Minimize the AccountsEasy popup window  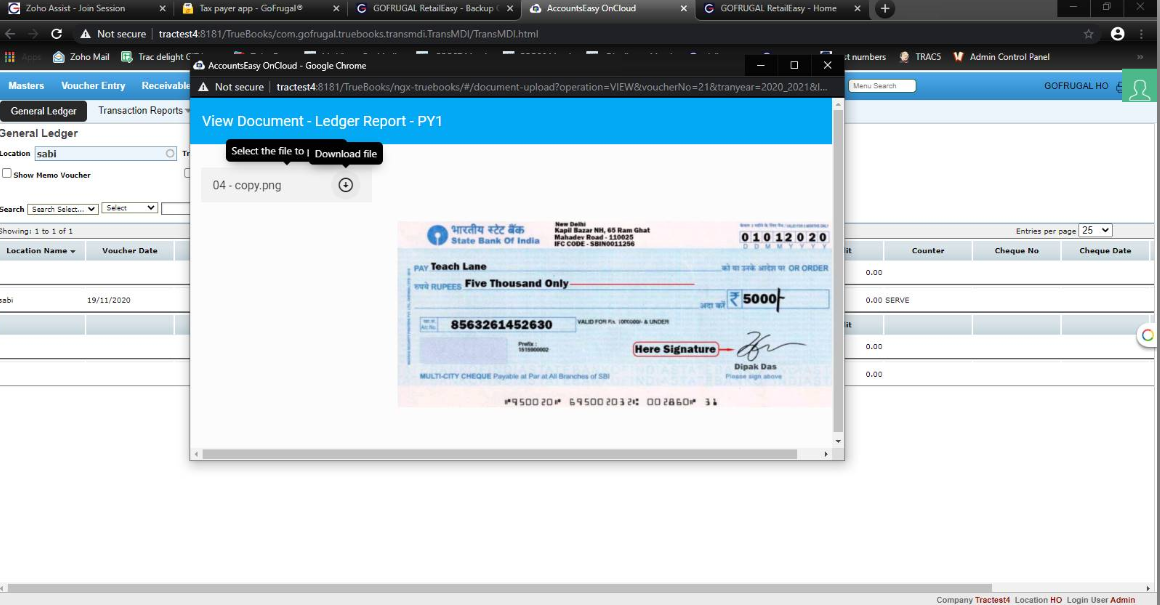tap(760, 65)
